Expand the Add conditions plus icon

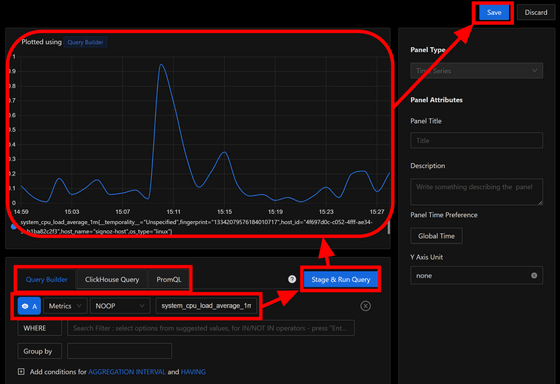[x=21, y=372]
